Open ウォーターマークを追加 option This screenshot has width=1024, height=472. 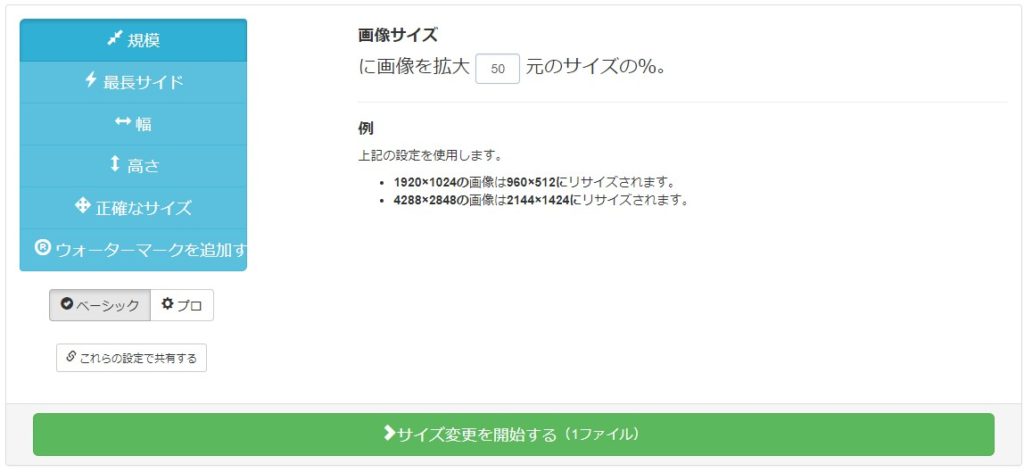[133, 249]
